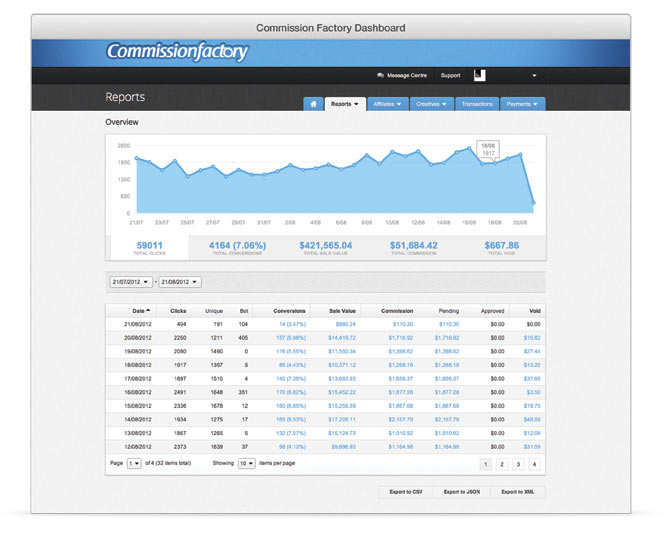
Task: Sort table by Conversions column
Action: coord(289,311)
